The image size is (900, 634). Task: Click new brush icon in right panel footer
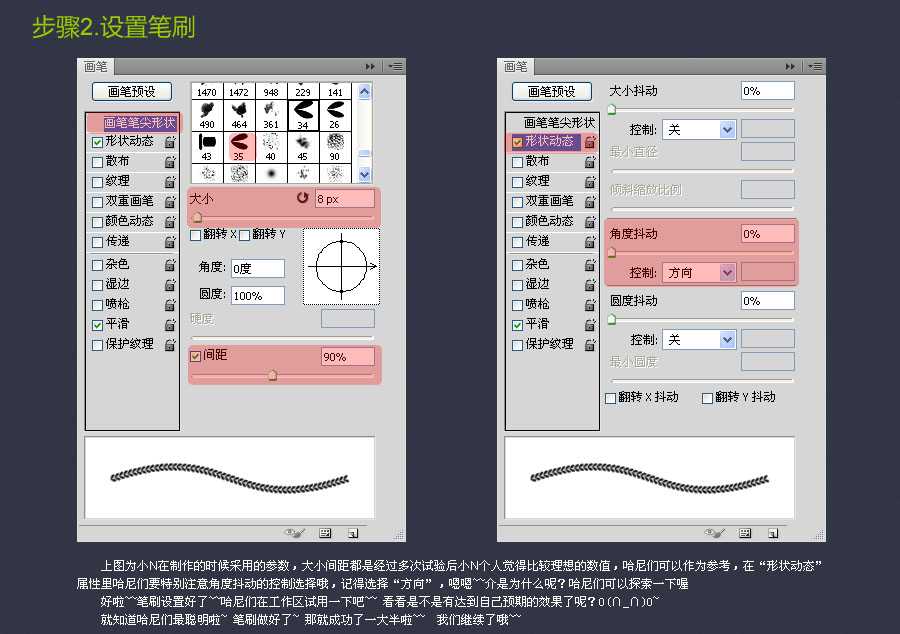(x=773, y=533)
